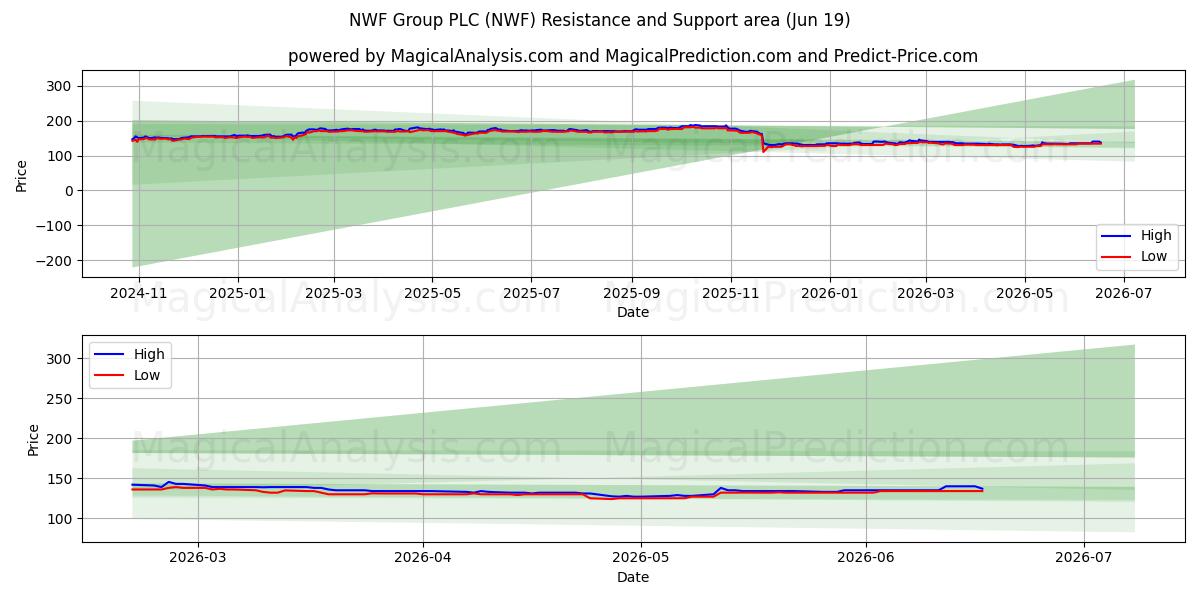Click the subtitle 'powered by MagicalAnalysis.com'
Screen dimensions: 1200x600
[425, 56]
